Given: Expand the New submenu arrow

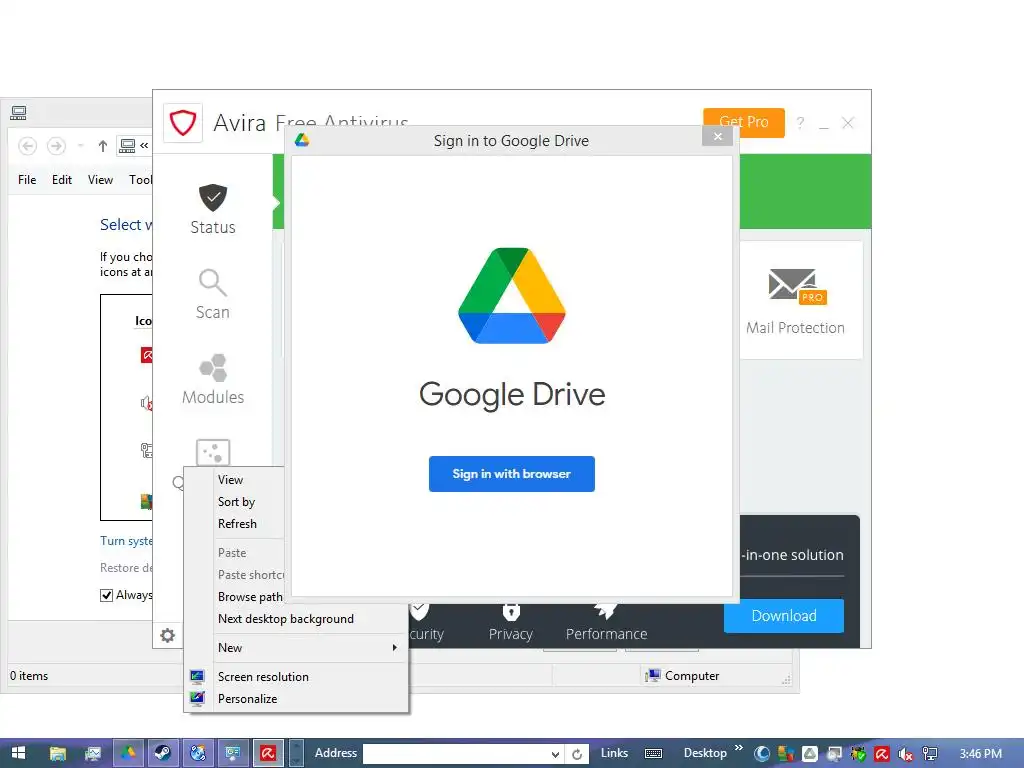Looking at the screenshot, I should (x=394, y=648).
